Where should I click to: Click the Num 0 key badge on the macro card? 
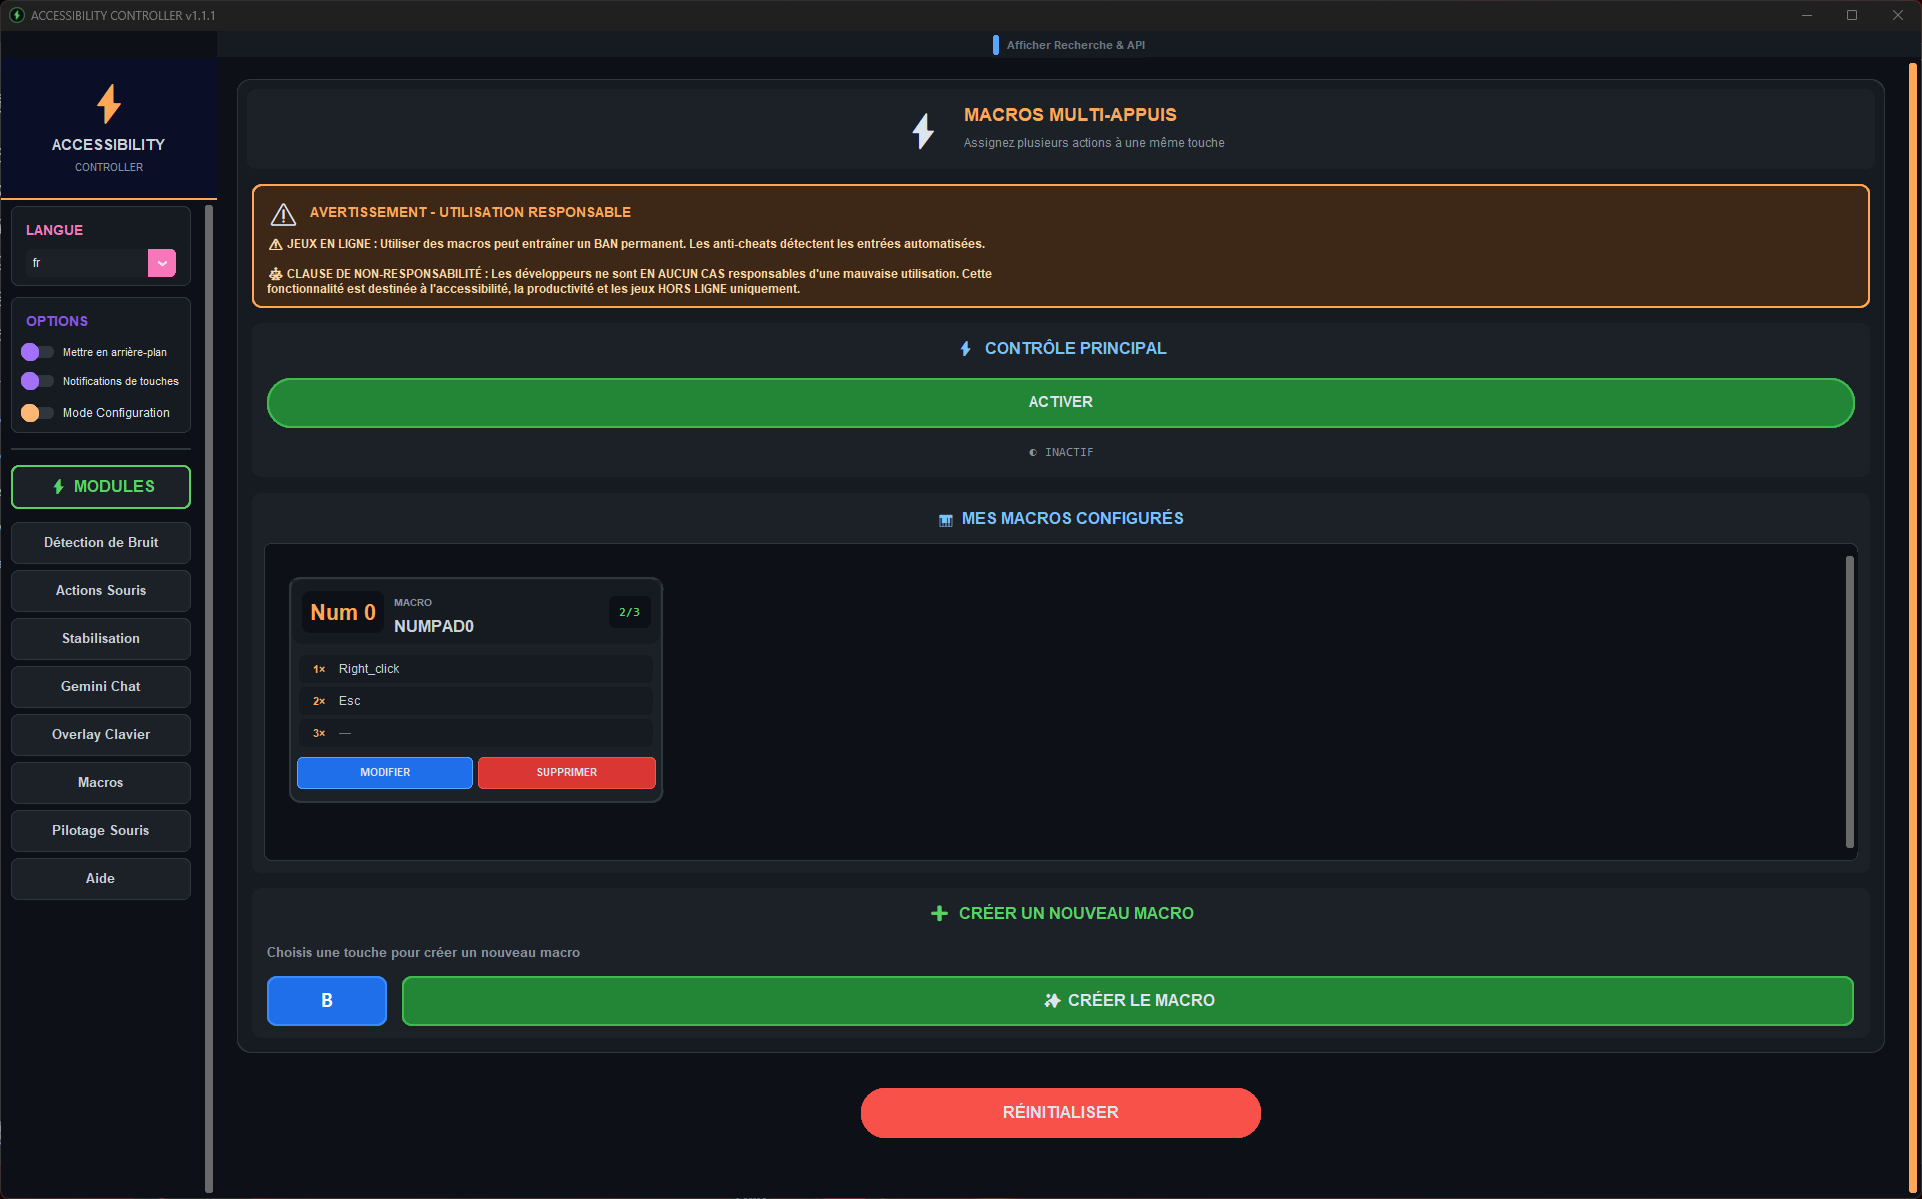coord(343,613)
